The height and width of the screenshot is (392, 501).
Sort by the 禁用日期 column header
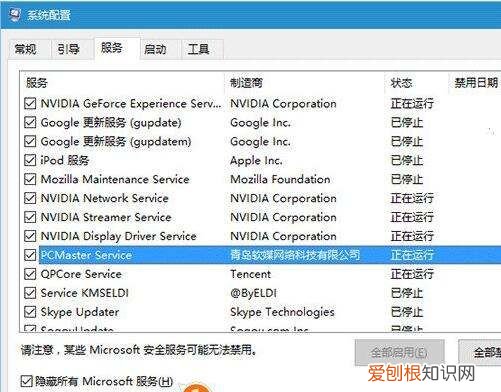coord(475,83)
